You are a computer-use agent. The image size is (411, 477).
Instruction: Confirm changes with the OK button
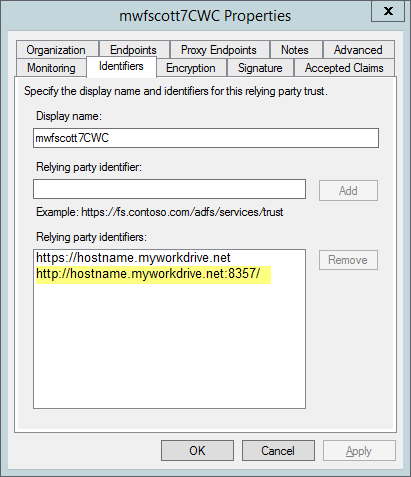coord(197,451)
